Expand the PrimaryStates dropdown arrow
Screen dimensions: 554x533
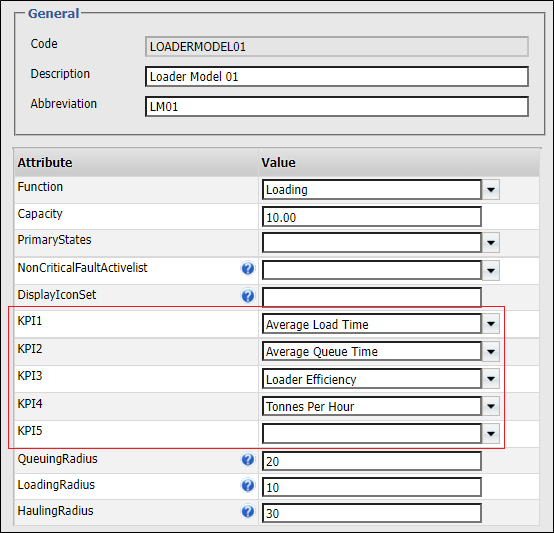tap(490, 243)
